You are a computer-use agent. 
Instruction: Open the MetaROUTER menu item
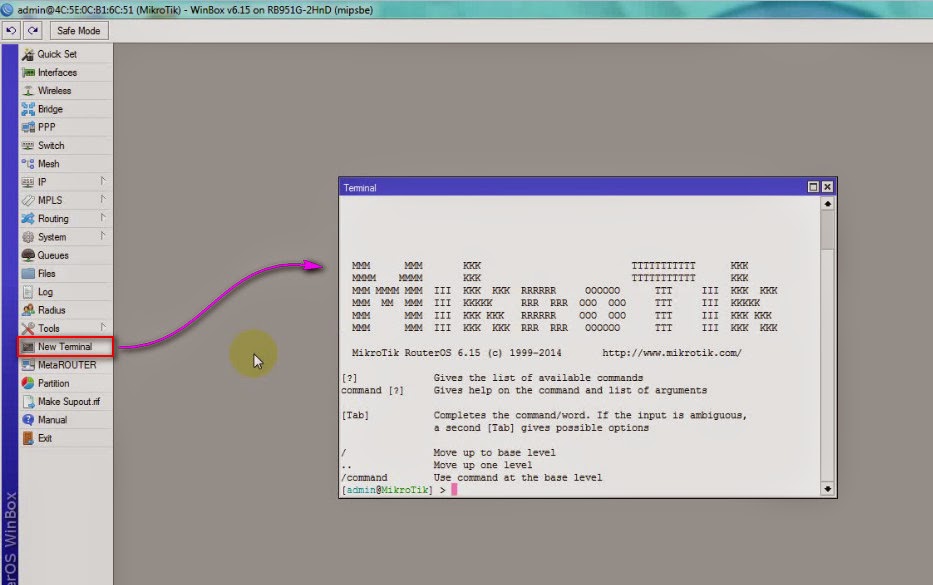[x=65, y=365]
